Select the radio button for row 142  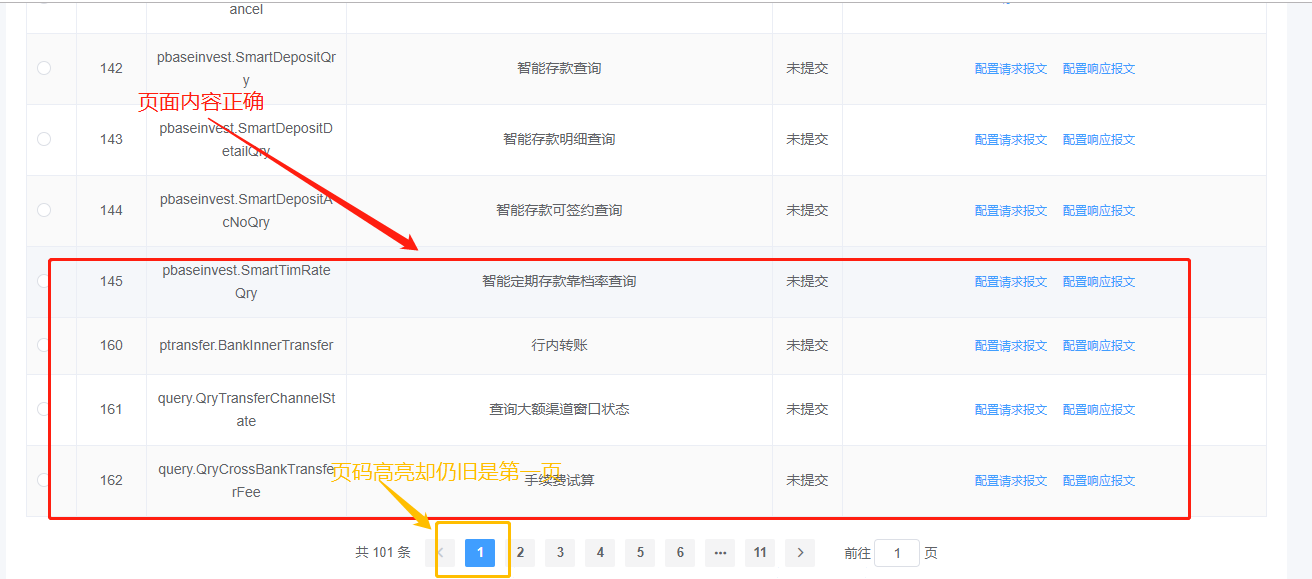click(42, 68)
